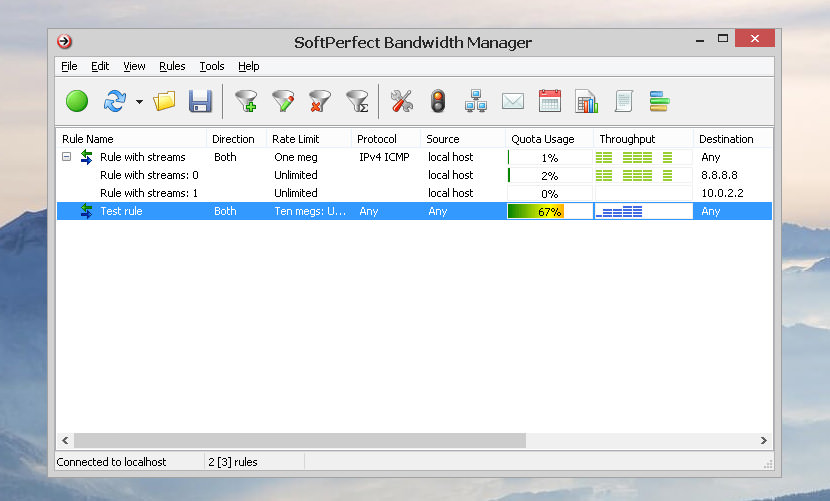830x501 pixels.
Task: Click the add rule funnel icon
Action: click(x=246, y=101)
